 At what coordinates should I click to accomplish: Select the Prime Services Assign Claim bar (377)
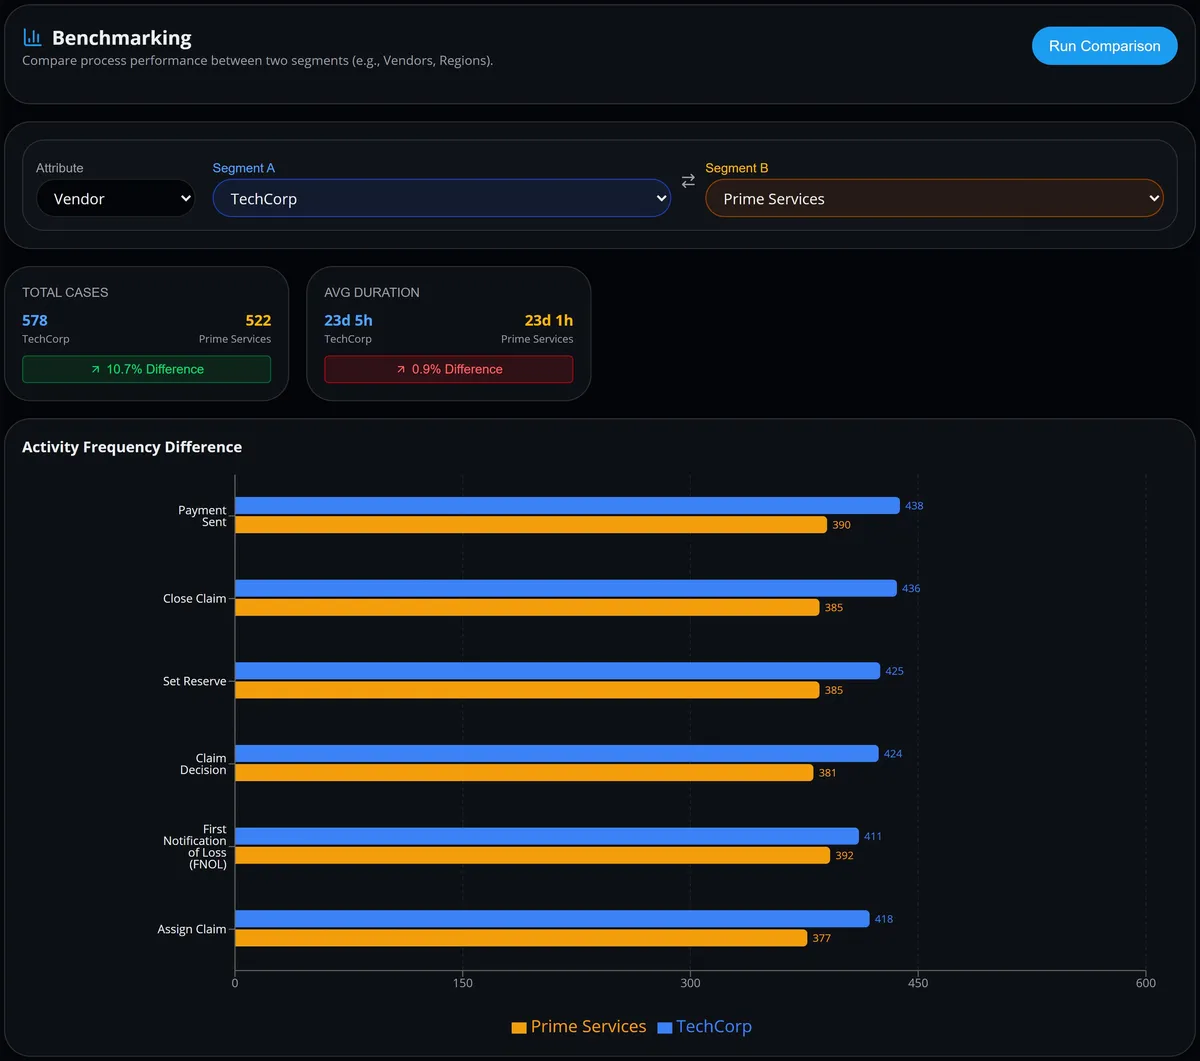coord(521,938)
